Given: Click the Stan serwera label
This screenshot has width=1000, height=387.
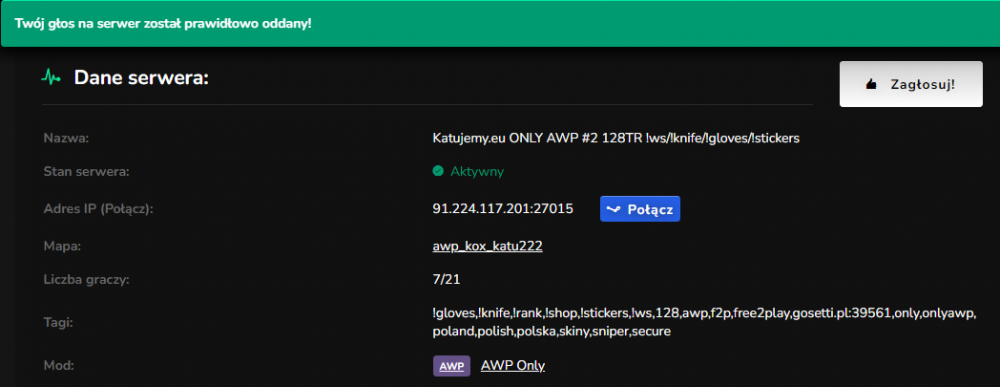Looking at the screenshot, I should 85,171.
